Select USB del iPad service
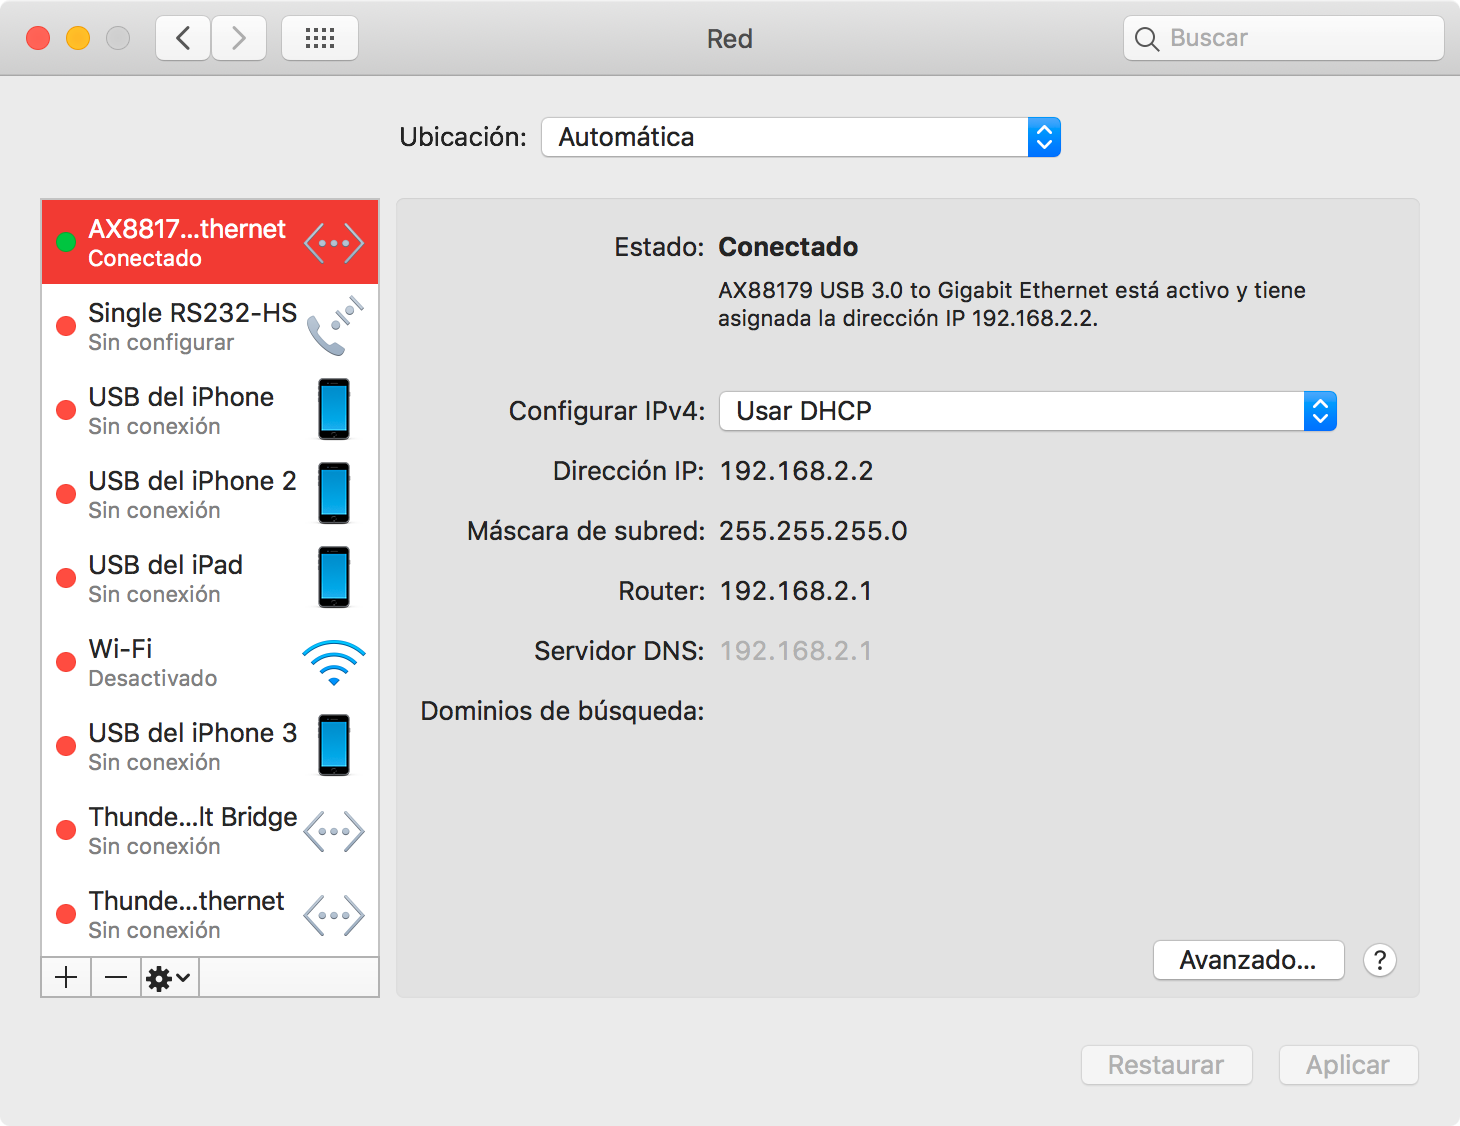 (210, 579)
